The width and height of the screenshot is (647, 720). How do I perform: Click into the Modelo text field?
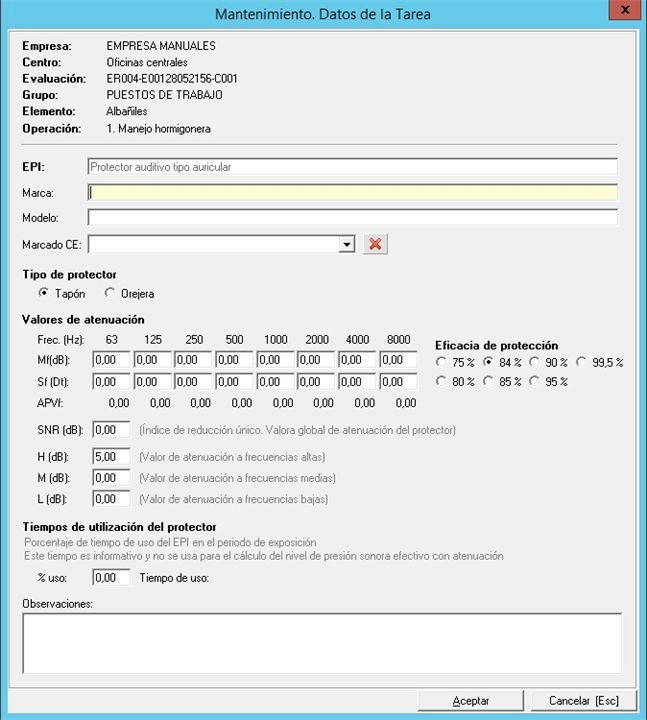[352, 218]
